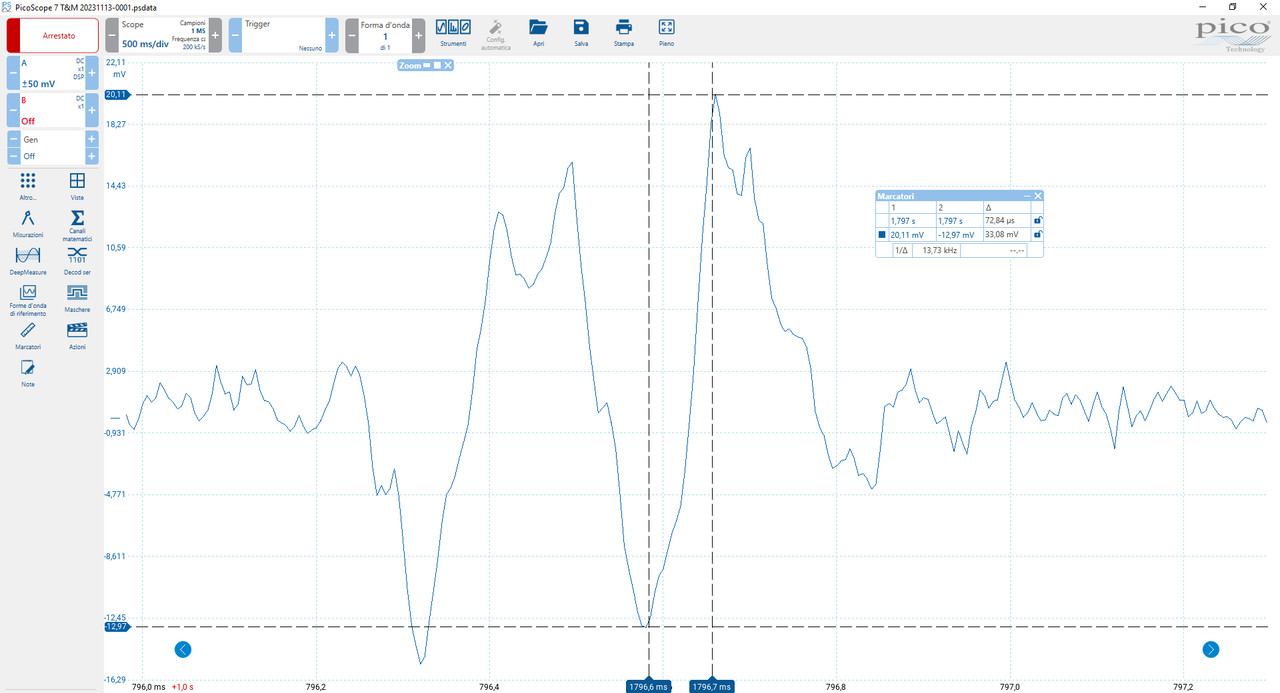Minimize the Marcatori panel
Screen dimensions: 1280x693
[x=1027, y=196]
